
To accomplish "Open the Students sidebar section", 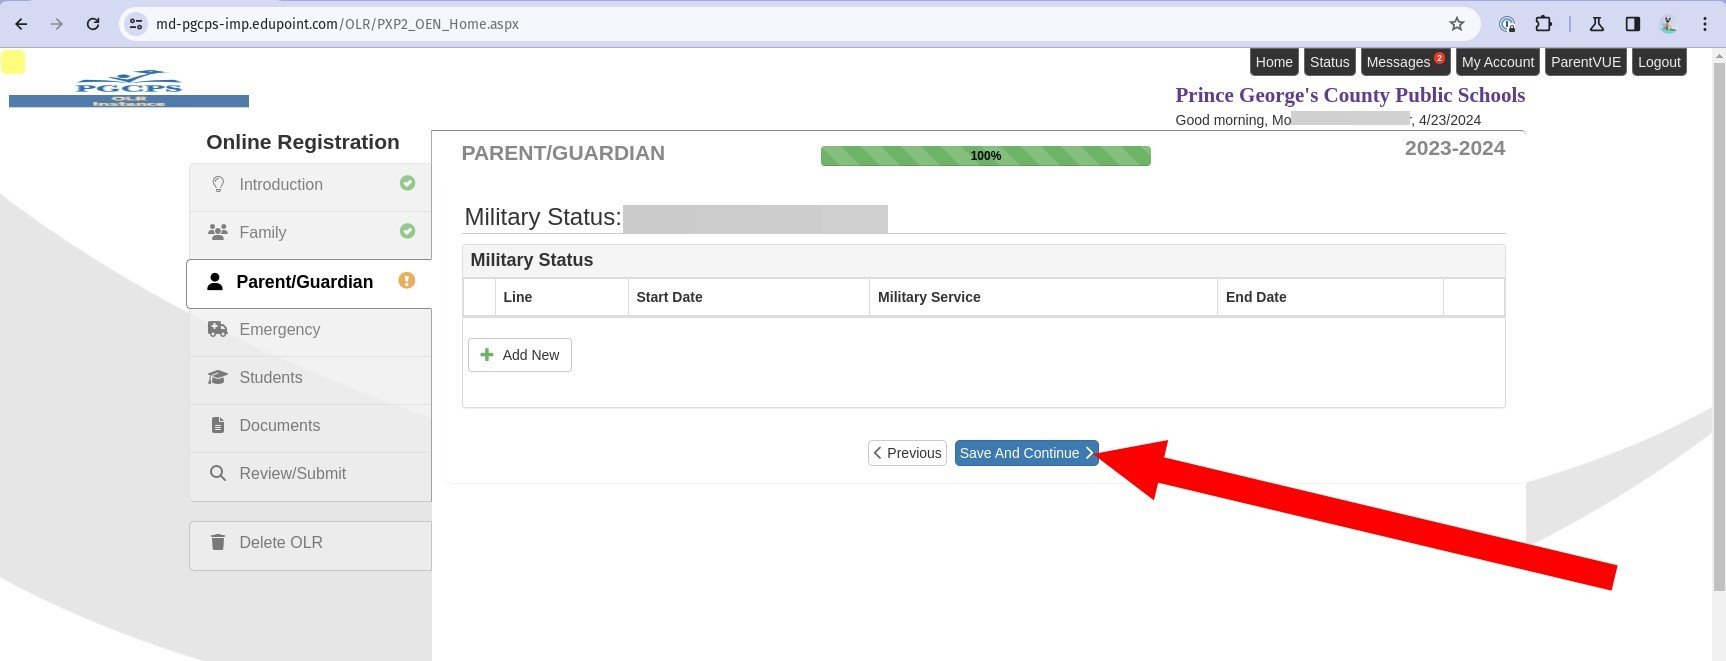I will [x=271, y=378].
